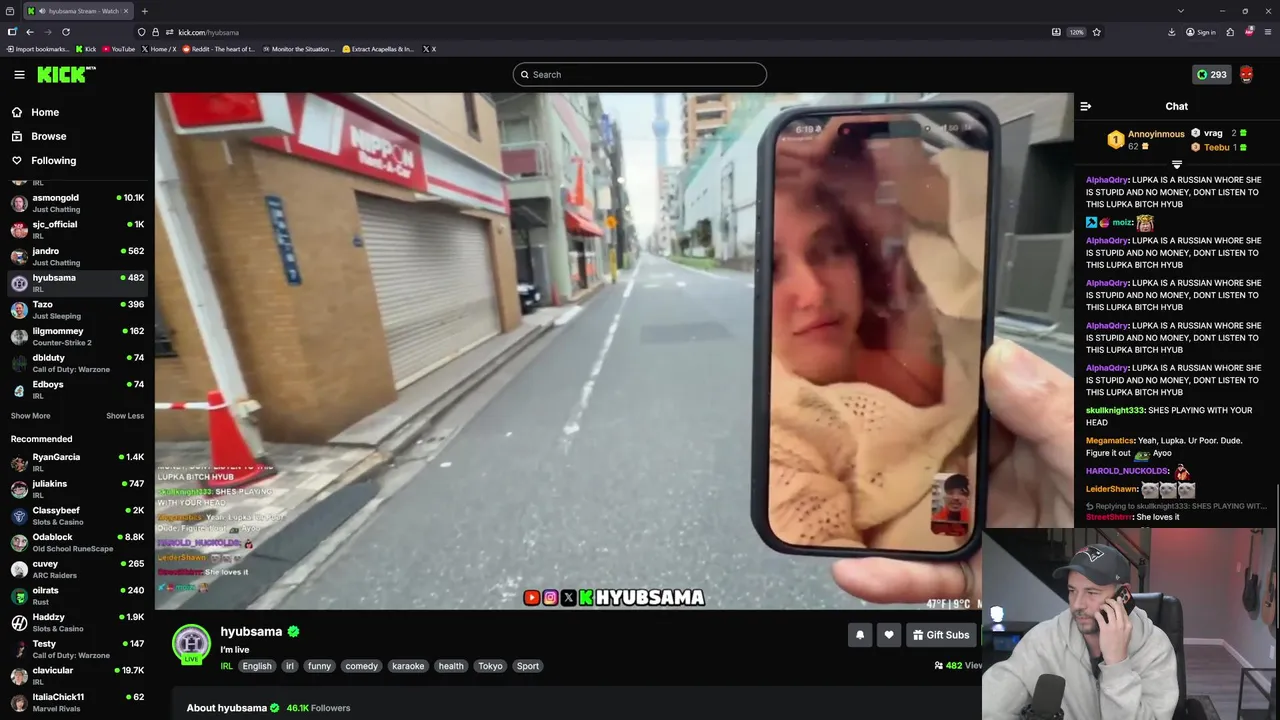Open the Browse sidebar item
The width and height of the screenshot is (1280, 720).
(48, 136)
